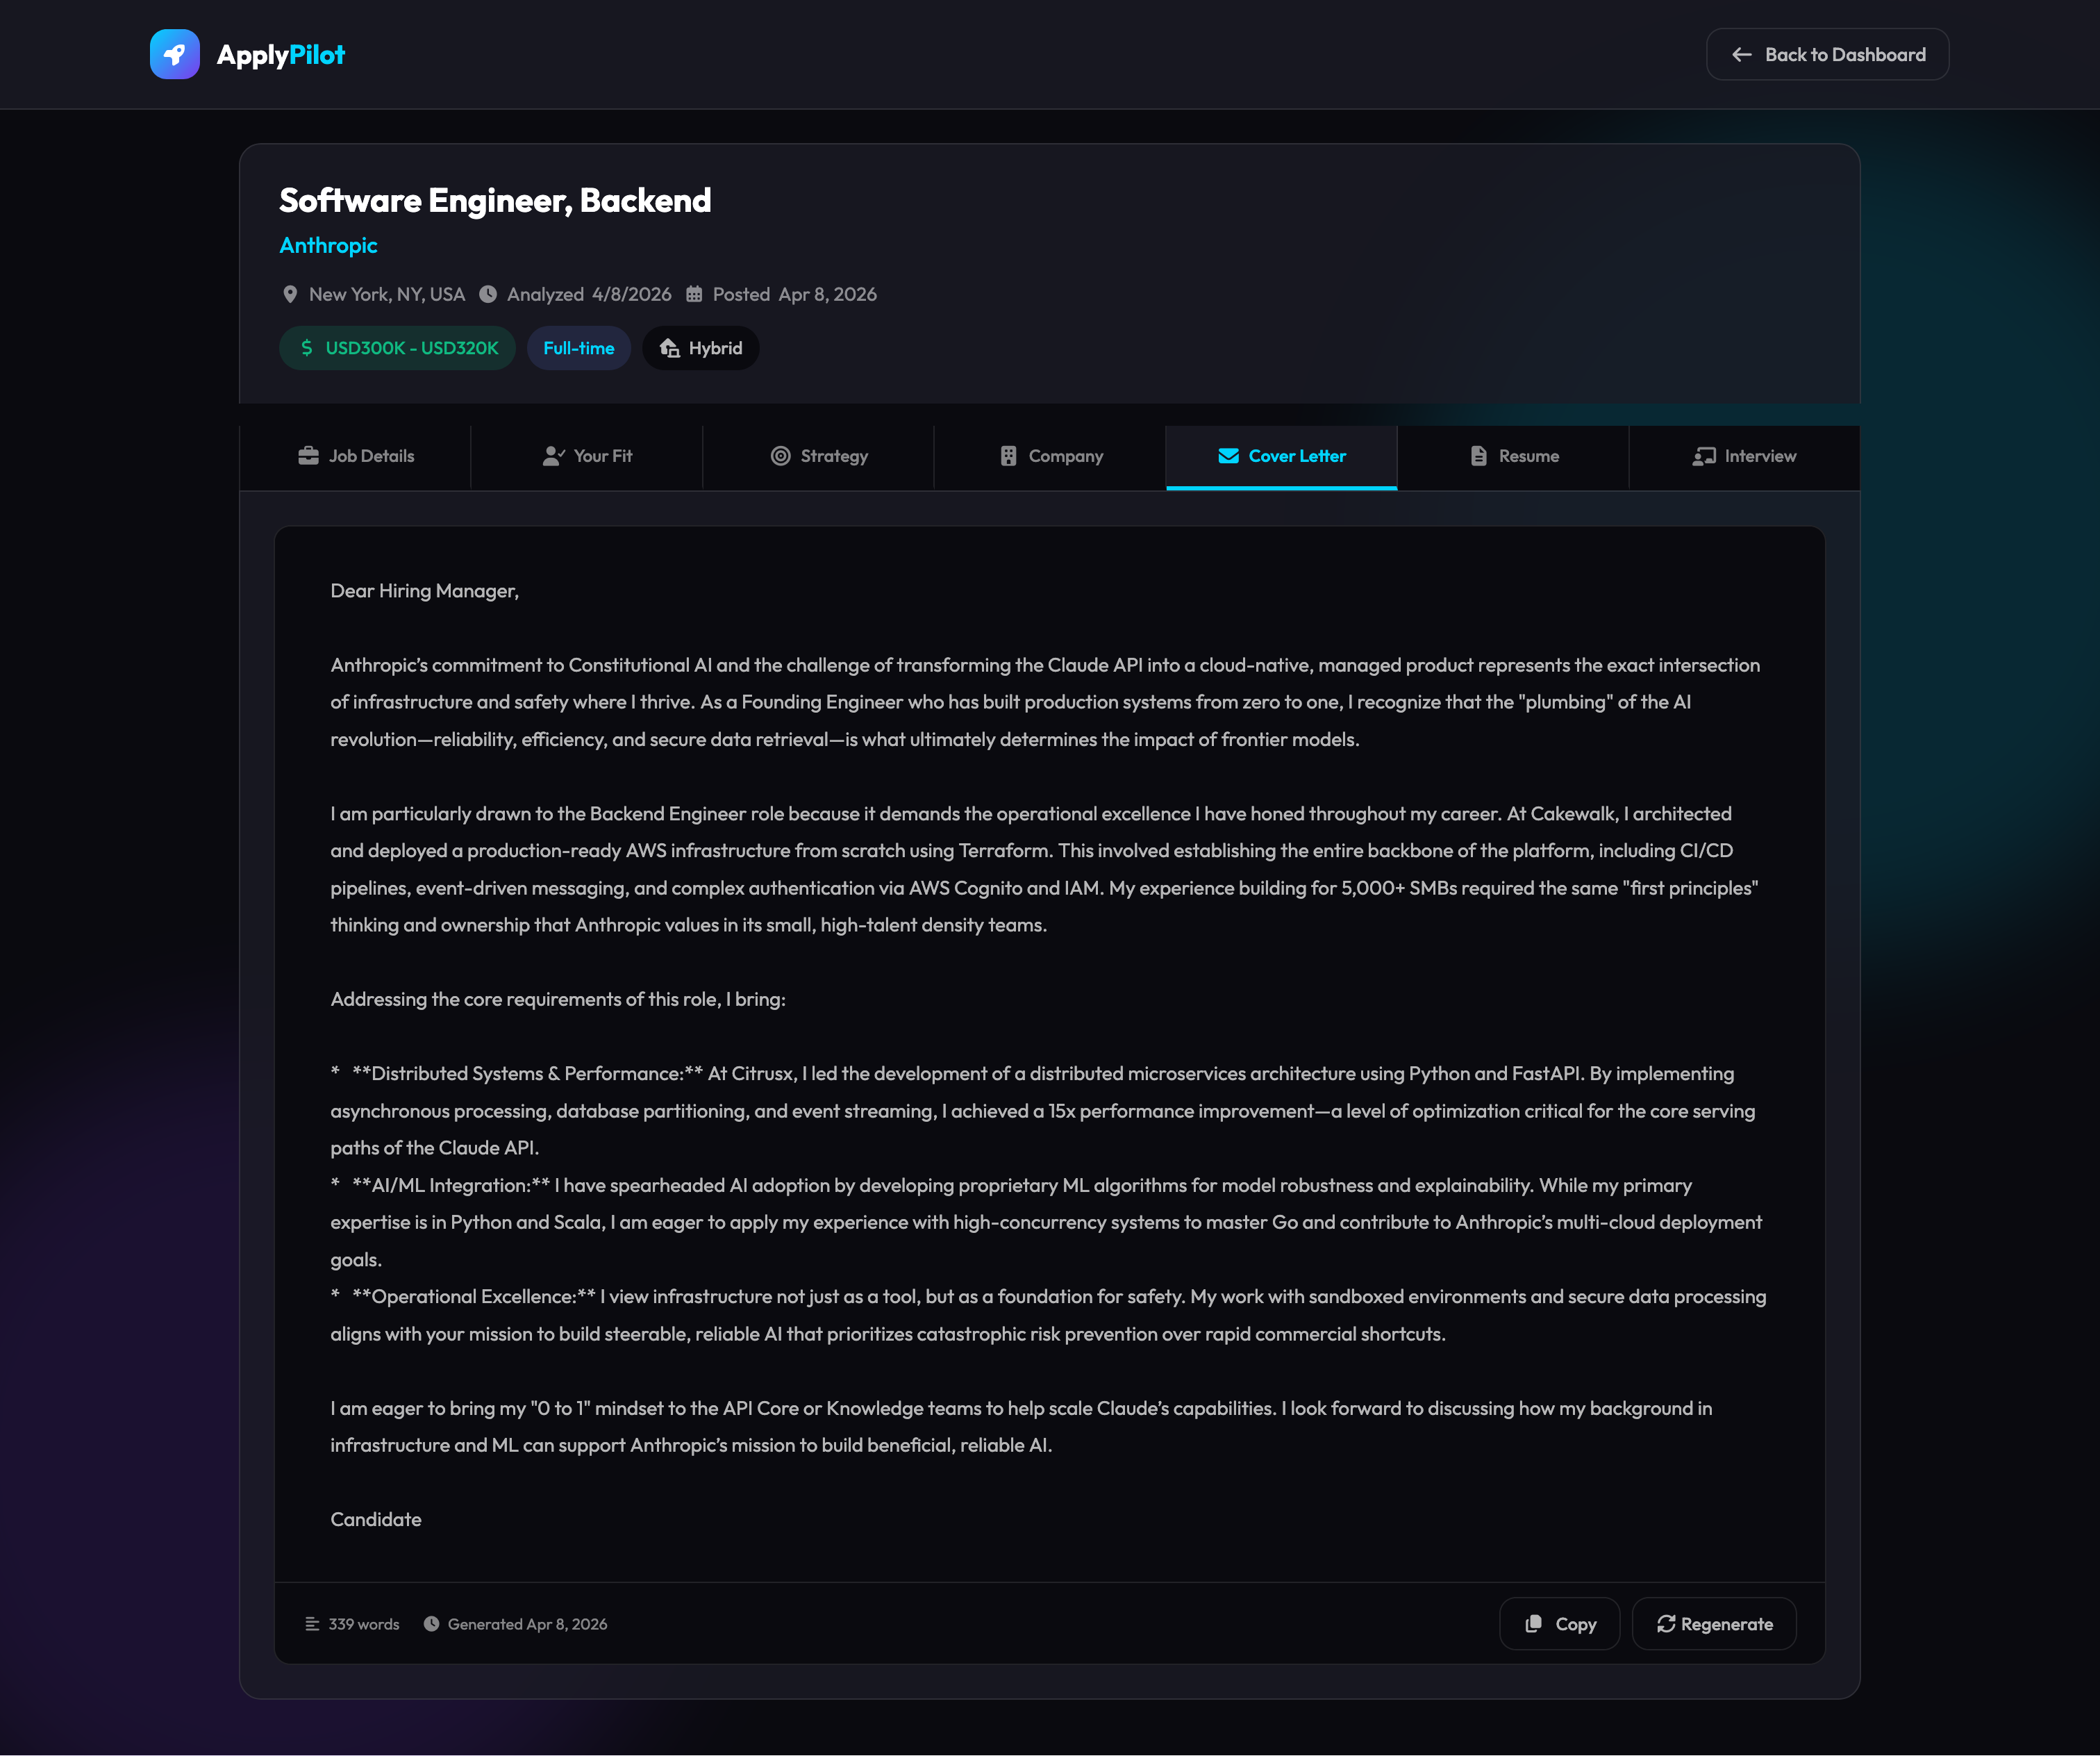
Task: Click the 339 words count text
Action: [x=364, y=1624]
